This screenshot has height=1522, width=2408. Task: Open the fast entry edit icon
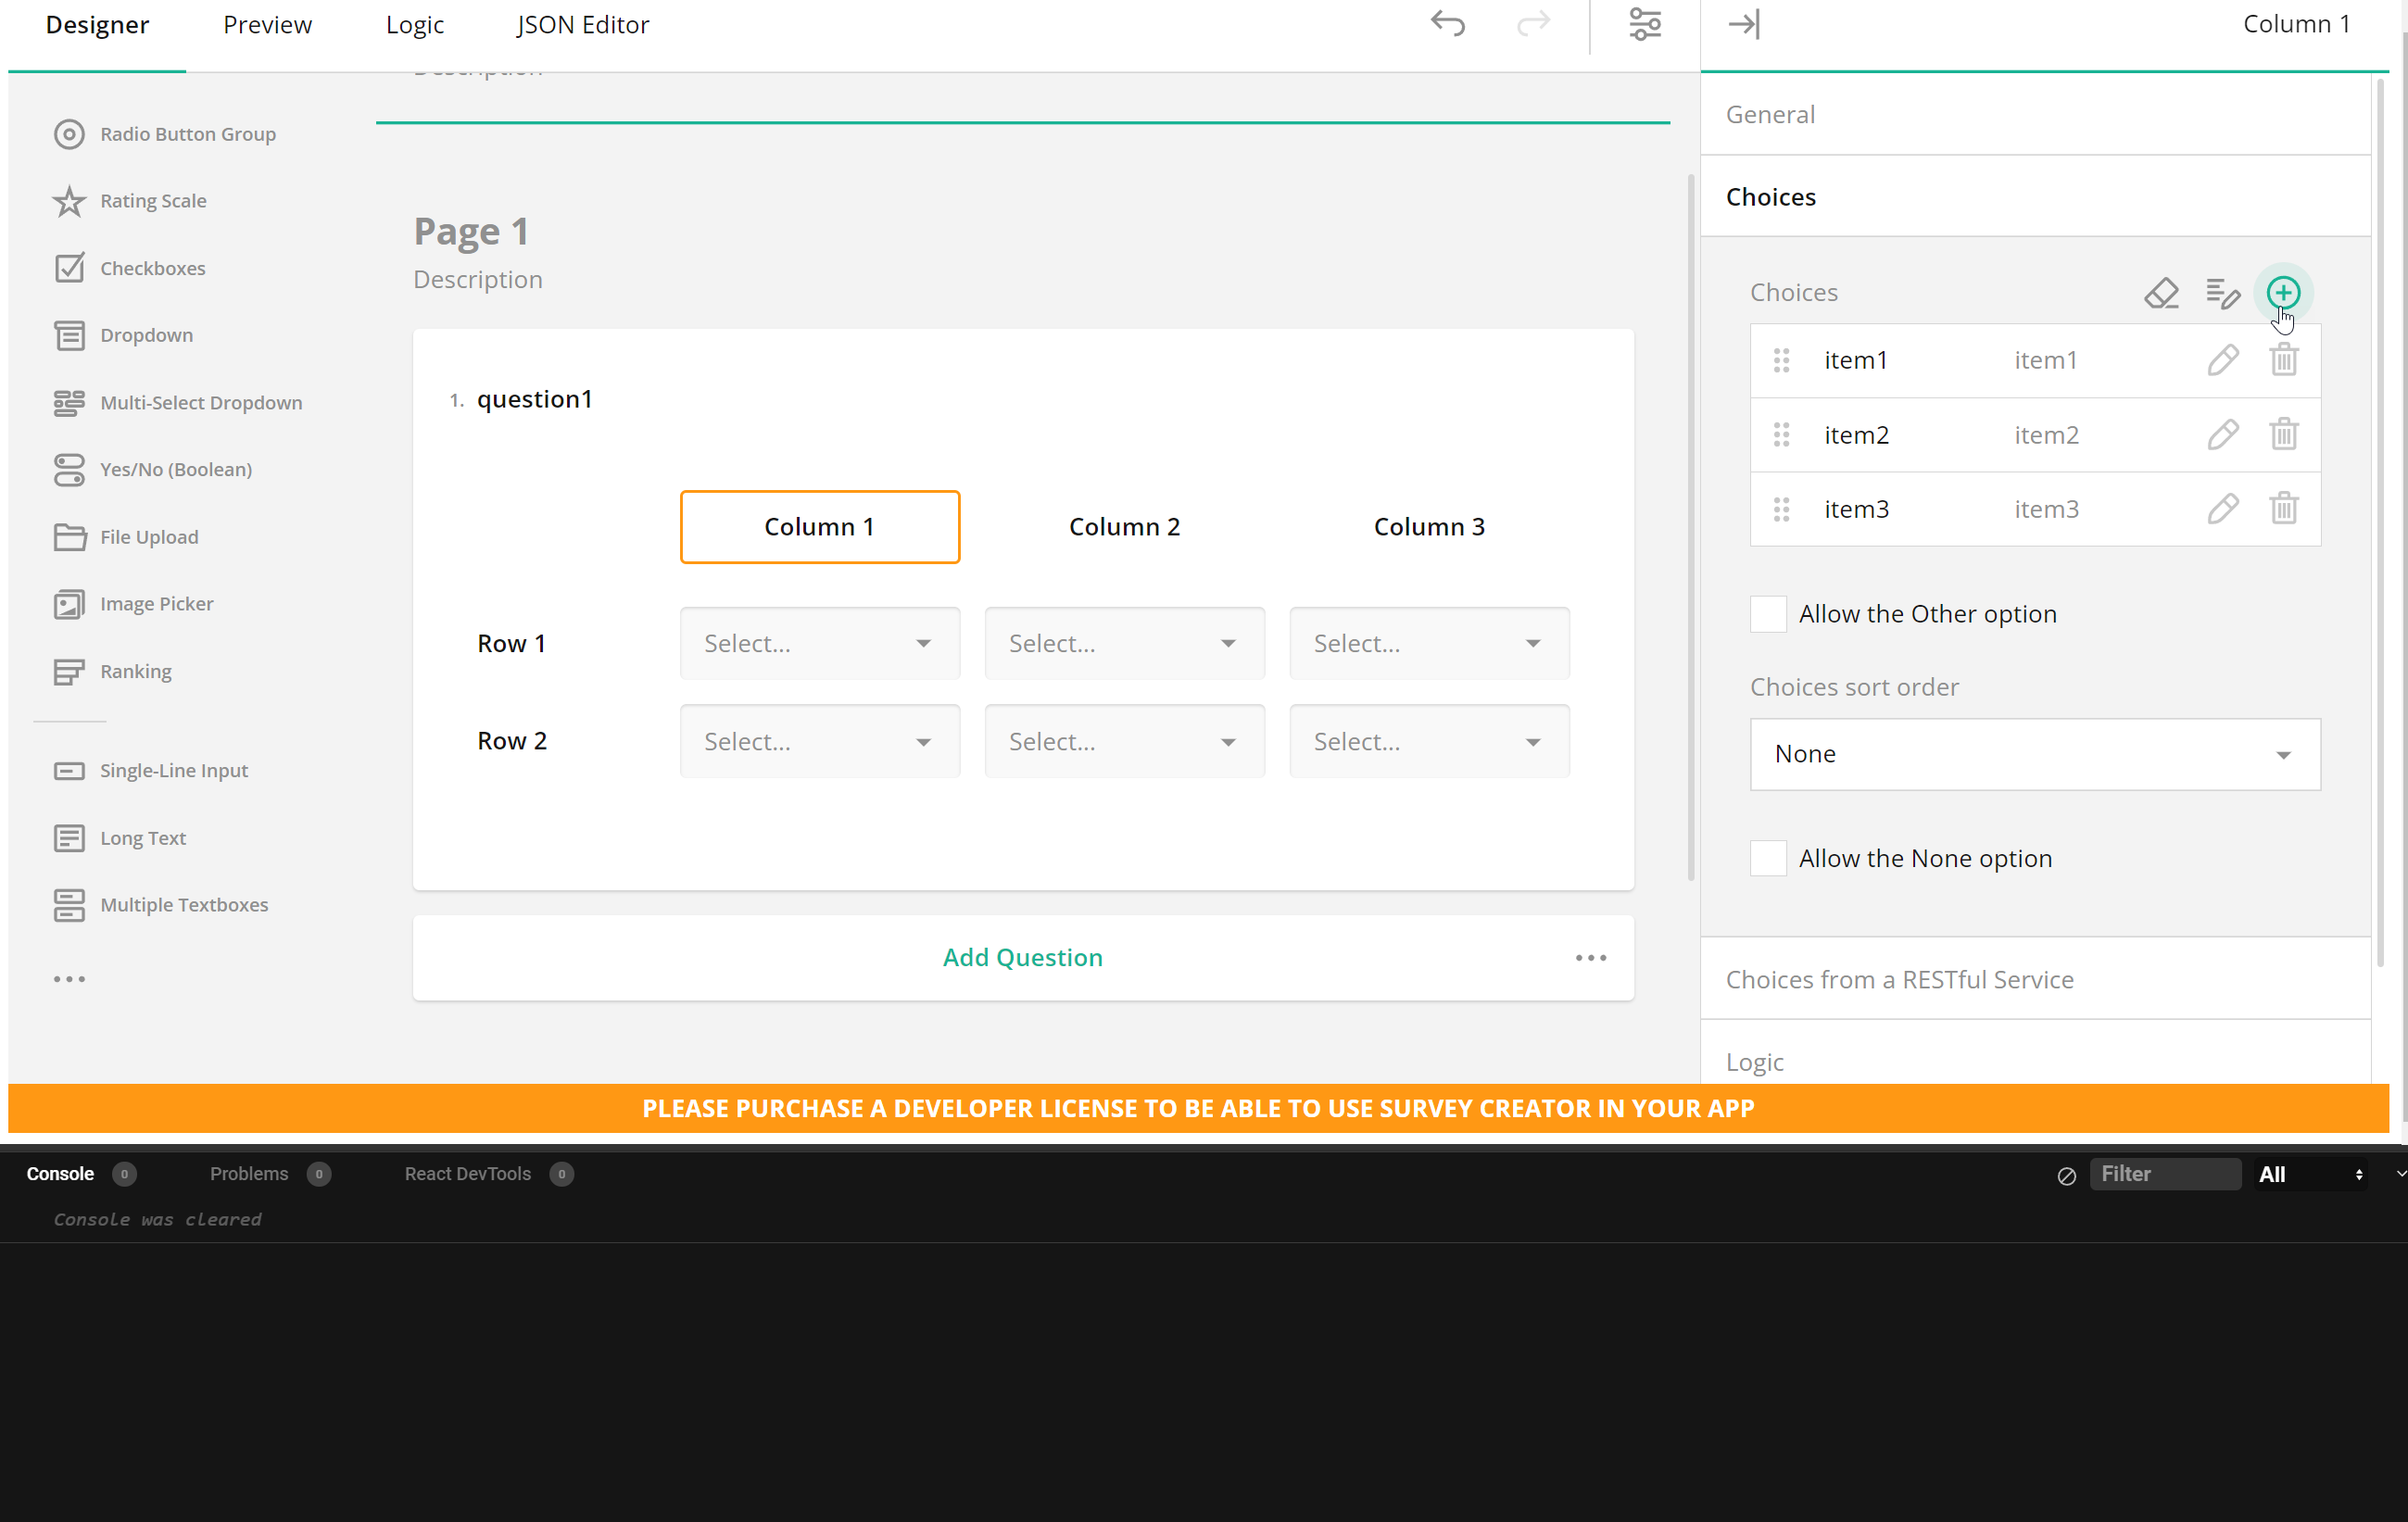[2221, 293]
